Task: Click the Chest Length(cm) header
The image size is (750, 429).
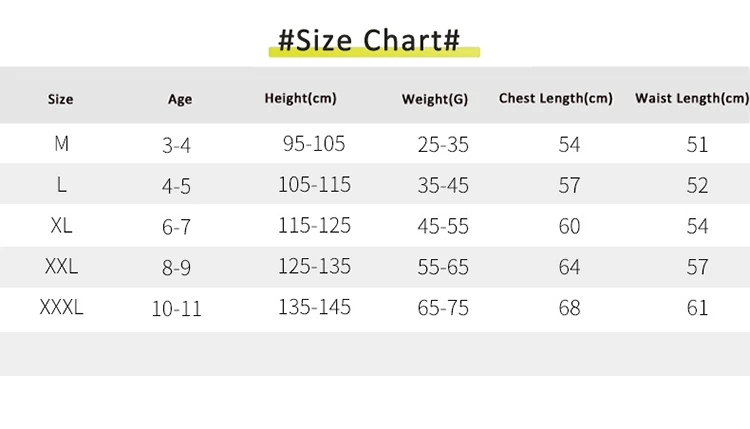Action: point(555,98)
